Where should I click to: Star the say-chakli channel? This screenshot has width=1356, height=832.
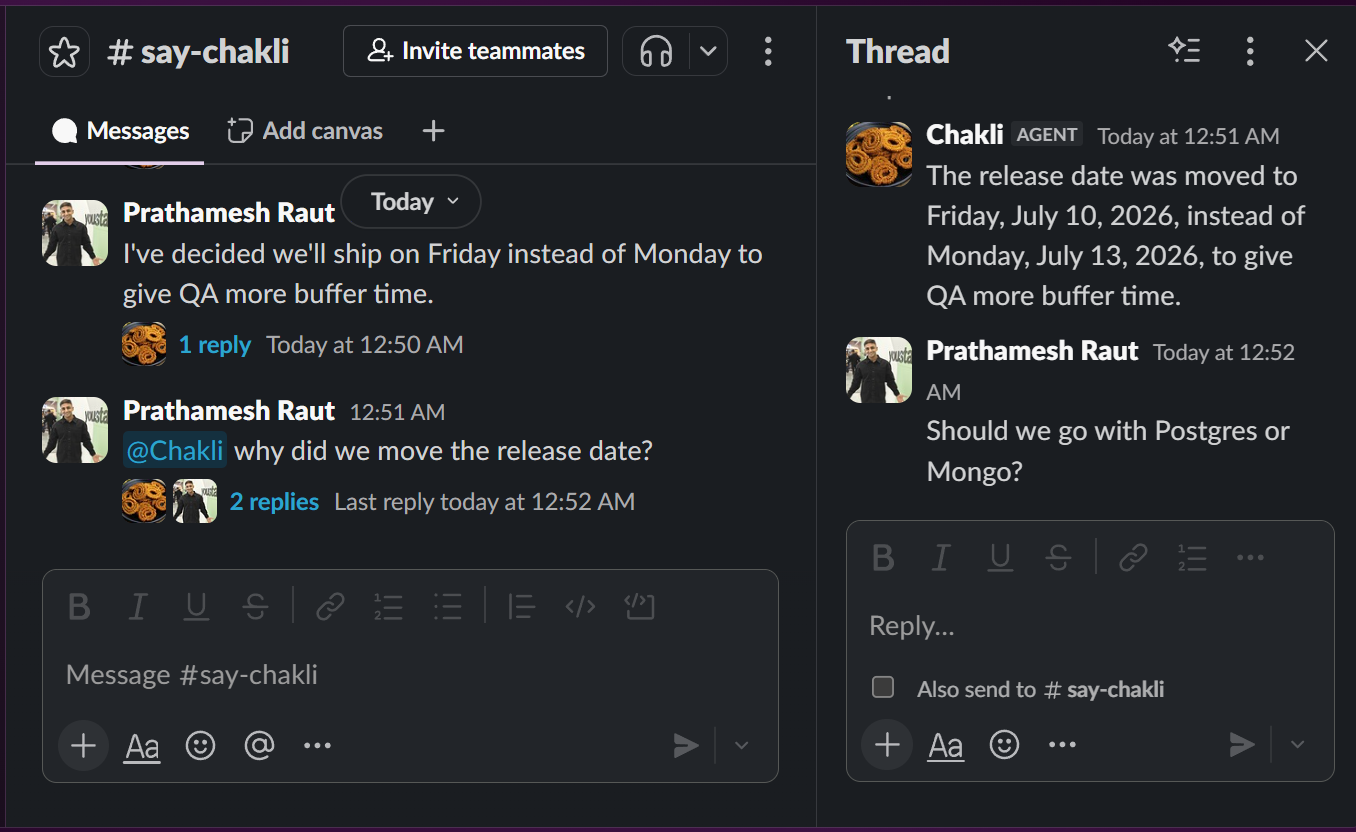click(x=64, y=52)
